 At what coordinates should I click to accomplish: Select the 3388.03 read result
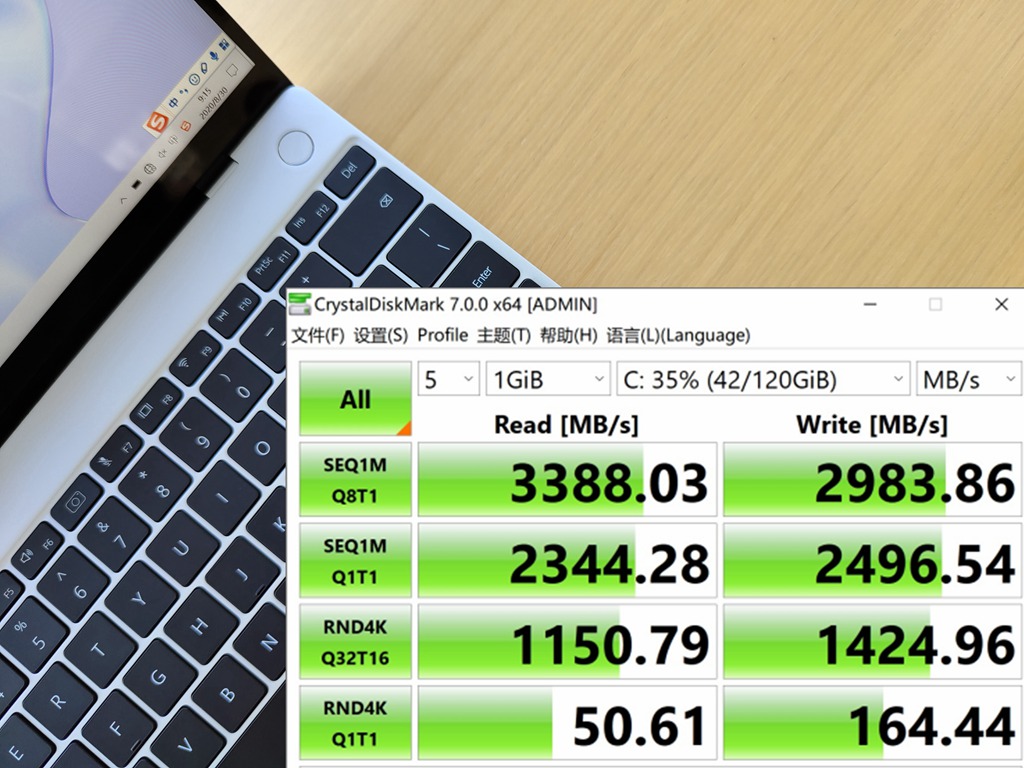point(568,480)
